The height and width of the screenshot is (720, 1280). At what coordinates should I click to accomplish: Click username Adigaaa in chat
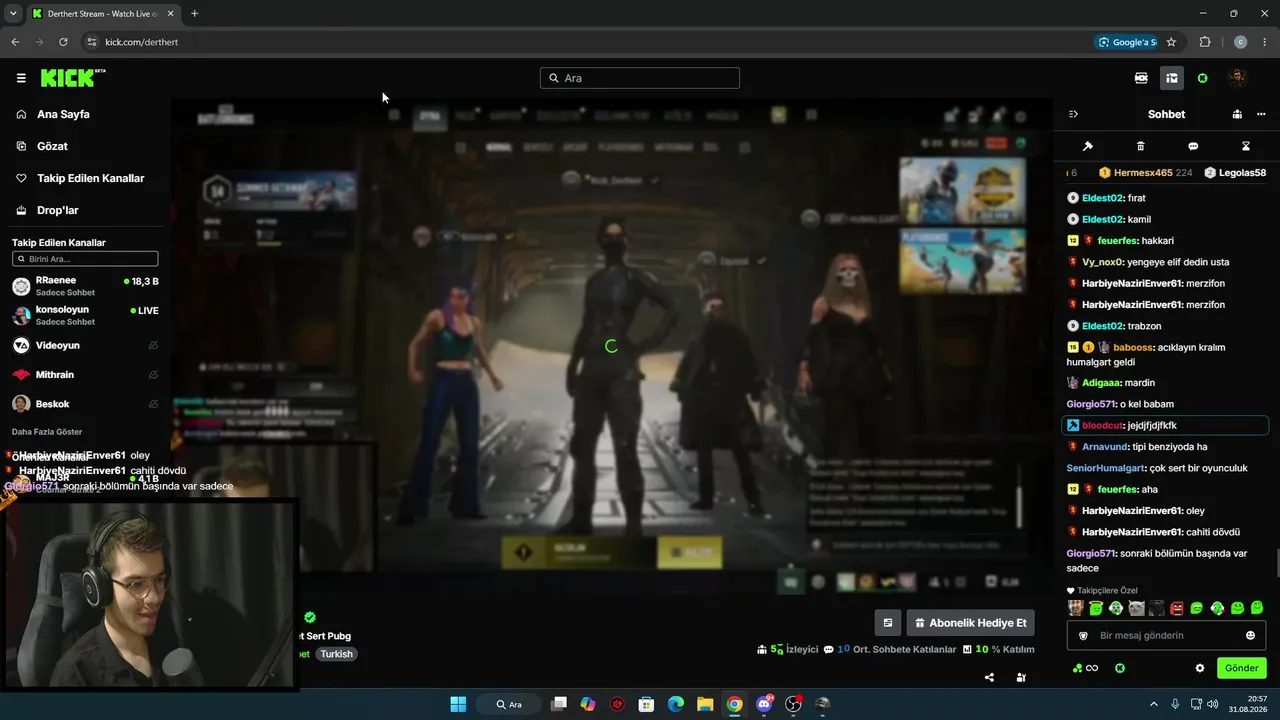pyautogui.click(x=1102, y=383)
